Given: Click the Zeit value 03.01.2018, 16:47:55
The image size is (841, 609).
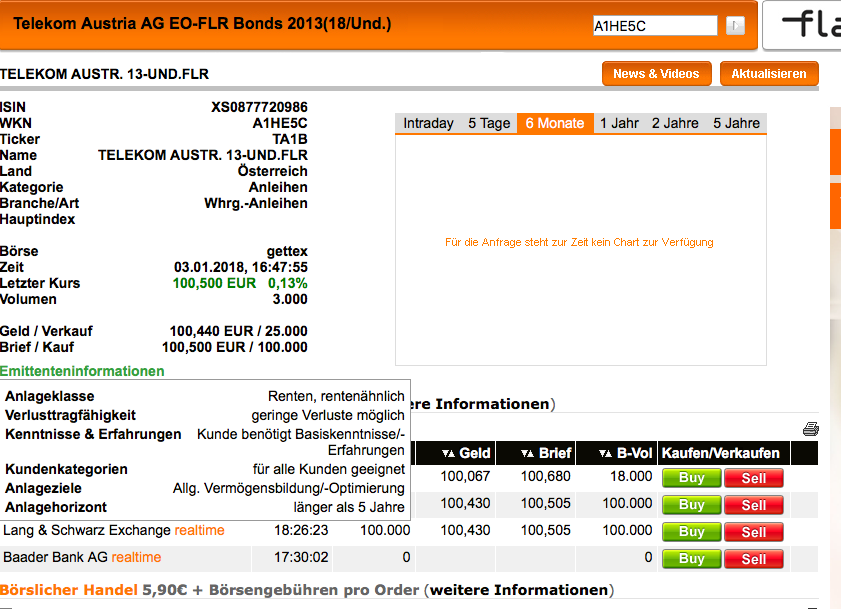Looking at the screenshot, I should (x=241, y=267).
